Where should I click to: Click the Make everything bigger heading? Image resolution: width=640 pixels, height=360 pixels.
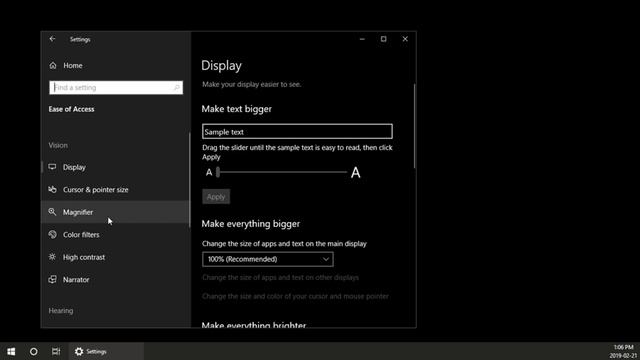click(251, 224)
